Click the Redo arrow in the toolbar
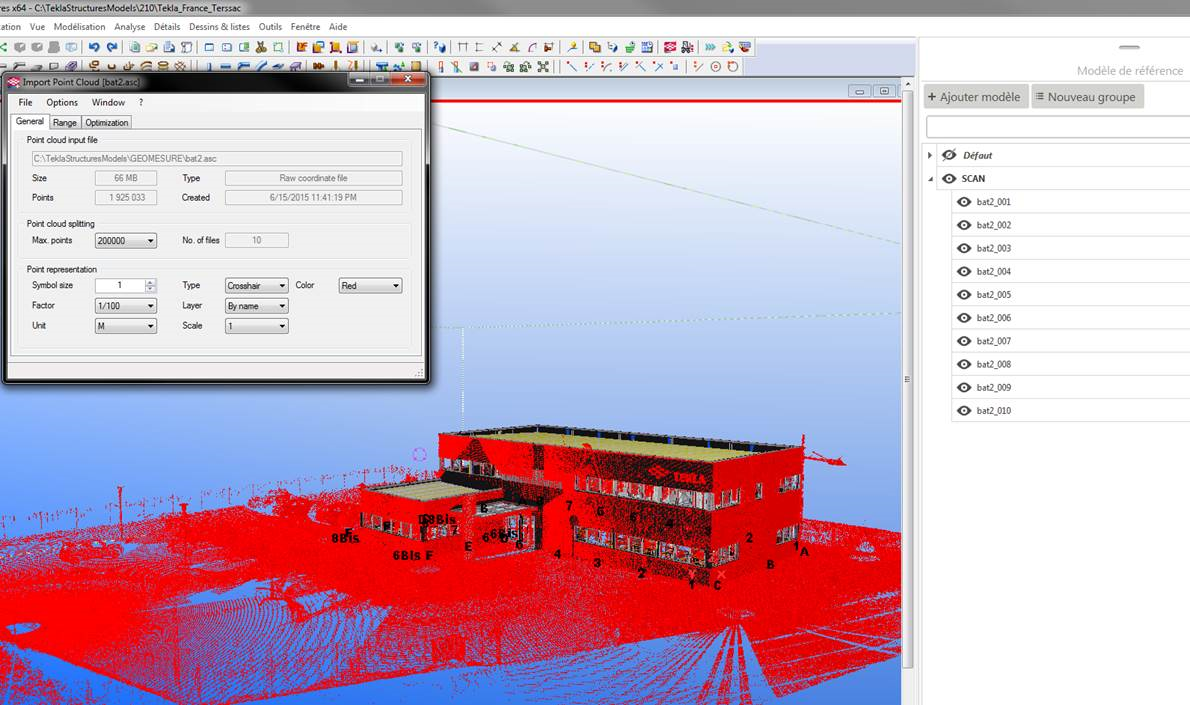1190x705 pixels. tap(111, 47)
